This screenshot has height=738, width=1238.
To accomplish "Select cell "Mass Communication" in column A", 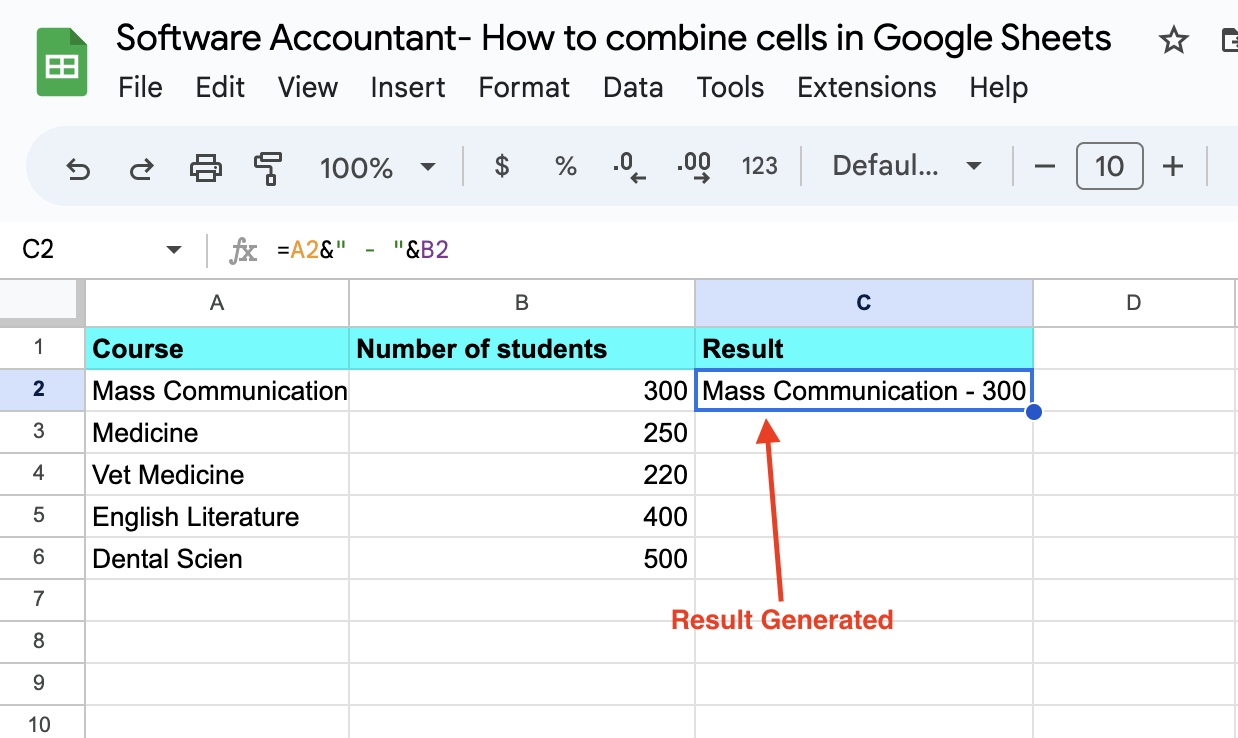I will 217,390.
